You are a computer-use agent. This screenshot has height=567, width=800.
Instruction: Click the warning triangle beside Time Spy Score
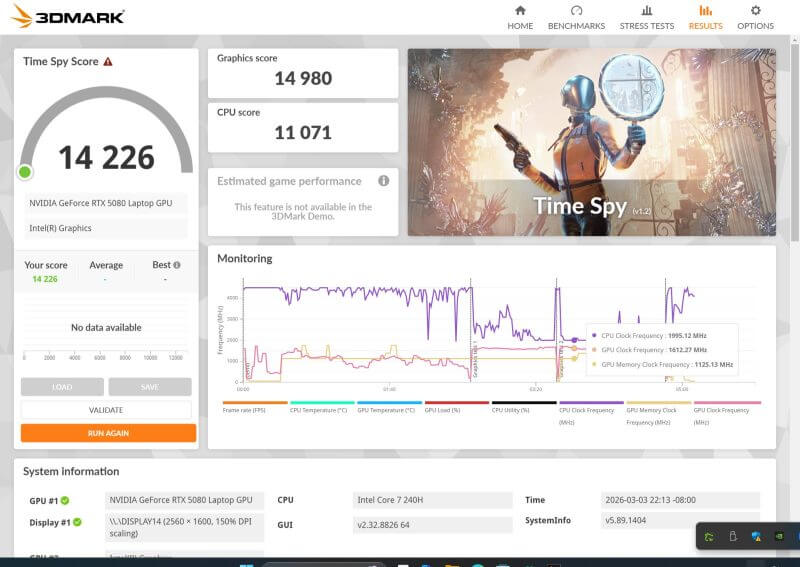click(x=108, y=62)
